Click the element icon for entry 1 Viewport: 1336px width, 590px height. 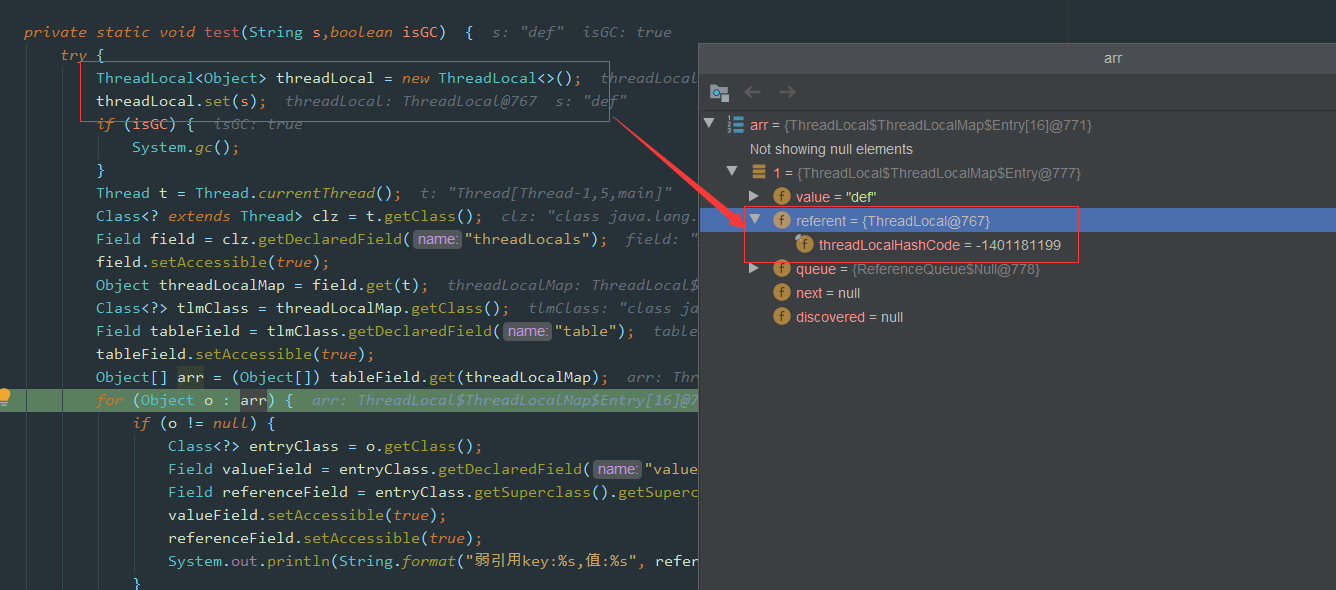click(x=759, y=173)
